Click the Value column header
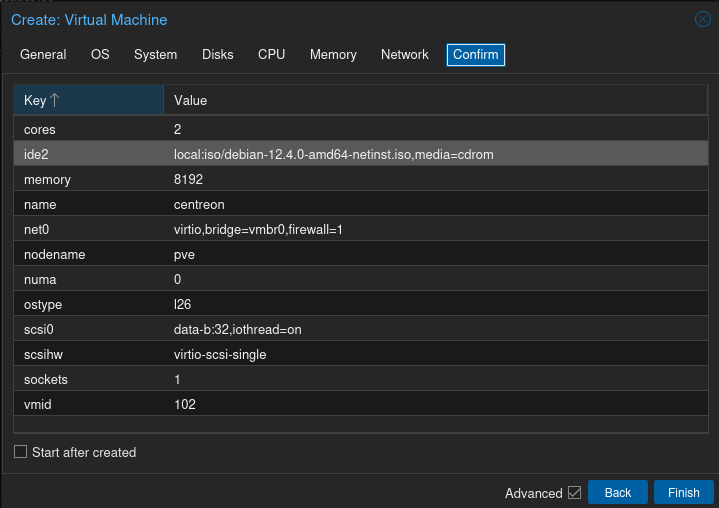The image size is (719, 508). point(435,100)
